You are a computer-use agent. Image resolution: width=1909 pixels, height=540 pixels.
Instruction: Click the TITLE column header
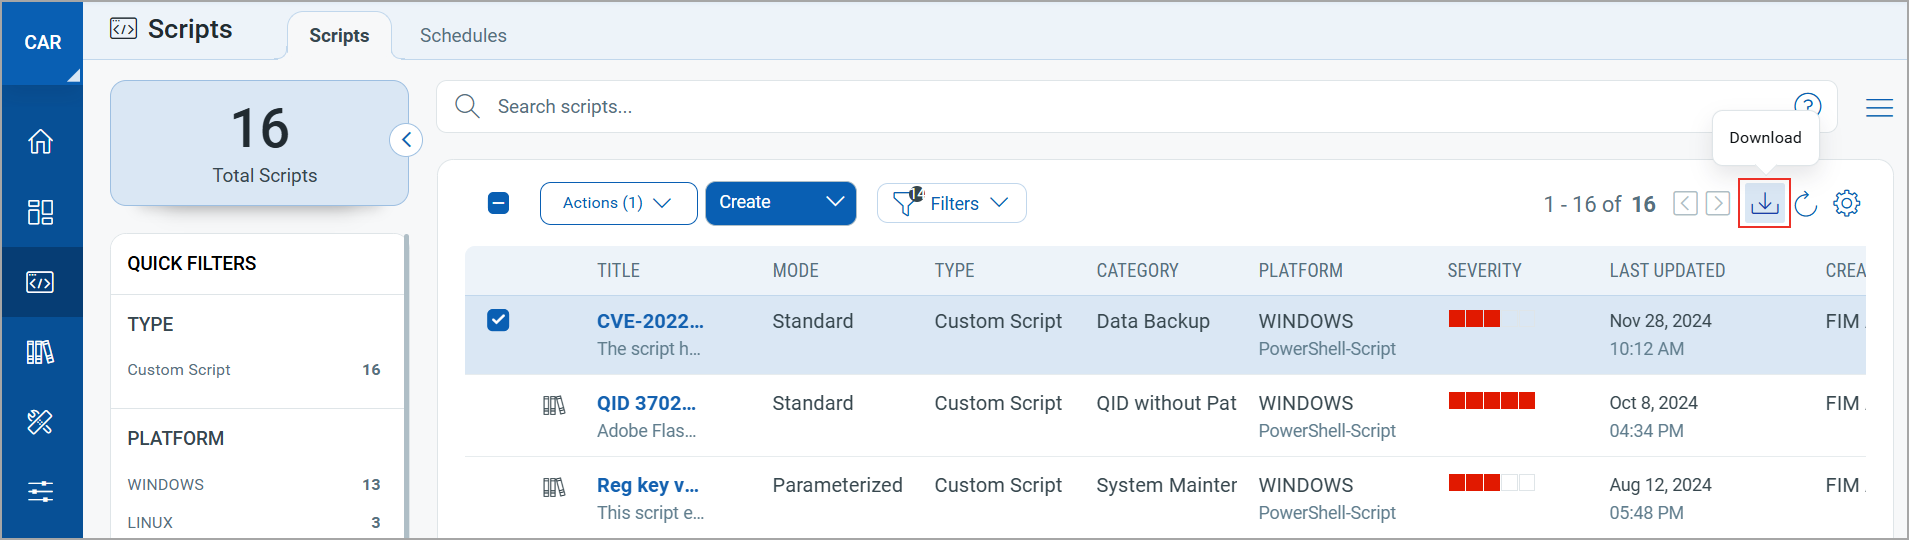click(618, 271)
